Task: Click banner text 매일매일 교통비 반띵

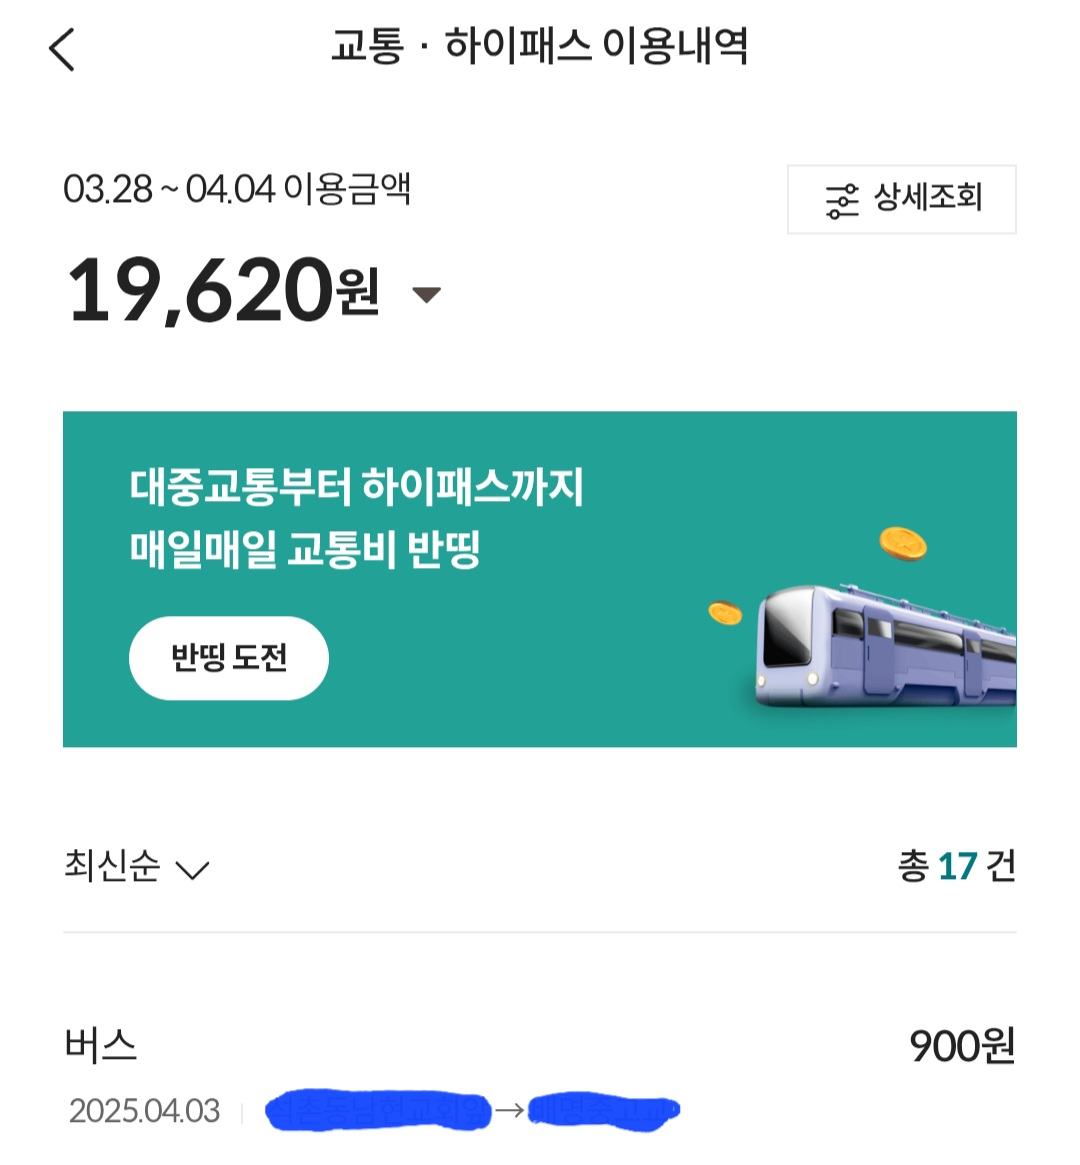Action: 305,549
